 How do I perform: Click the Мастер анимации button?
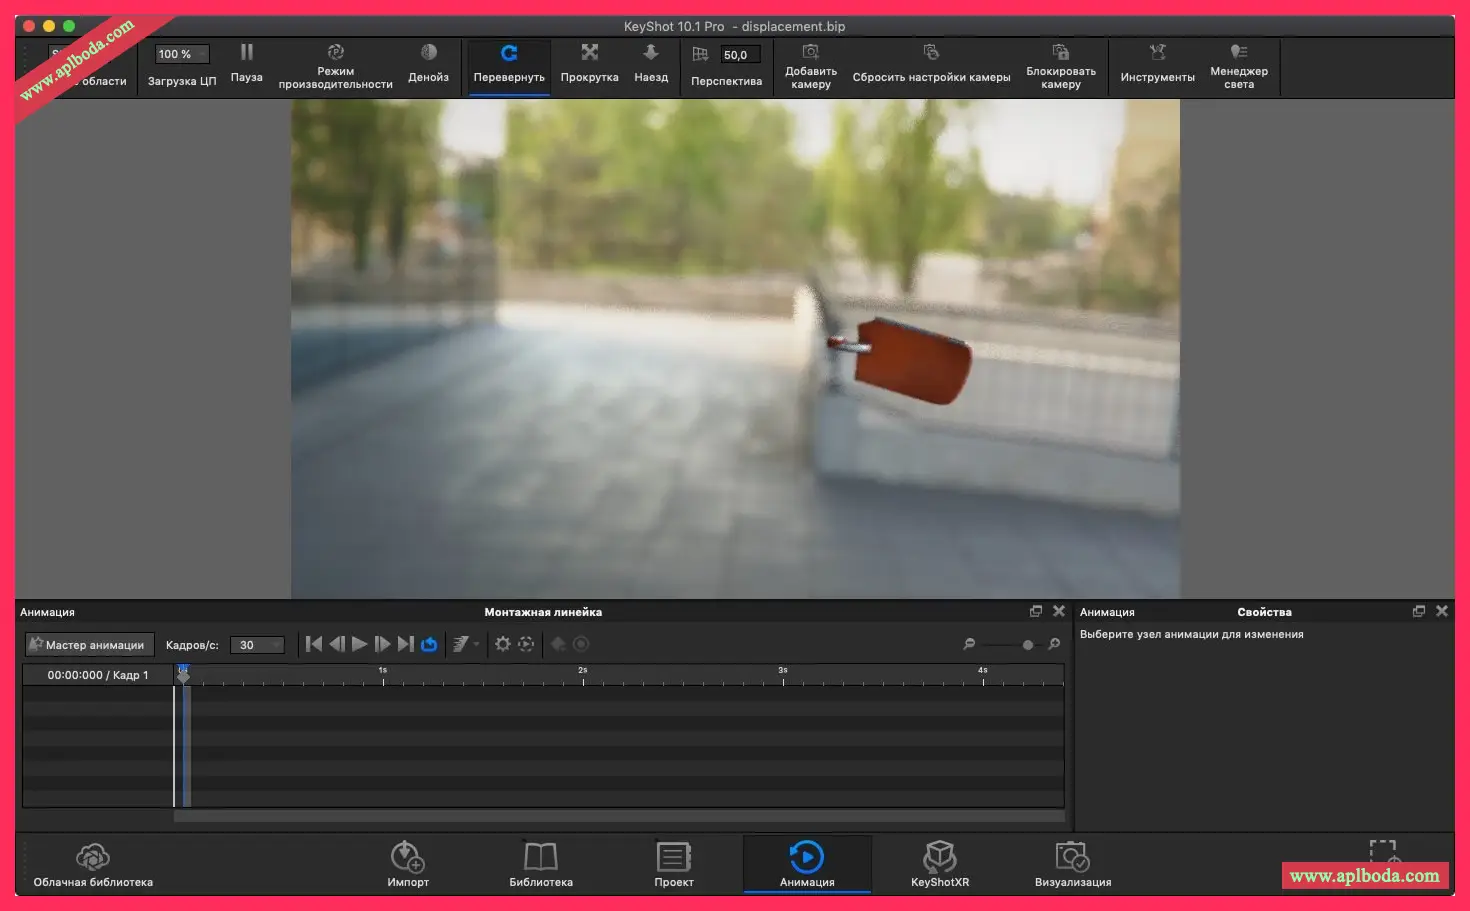(89, 645)
